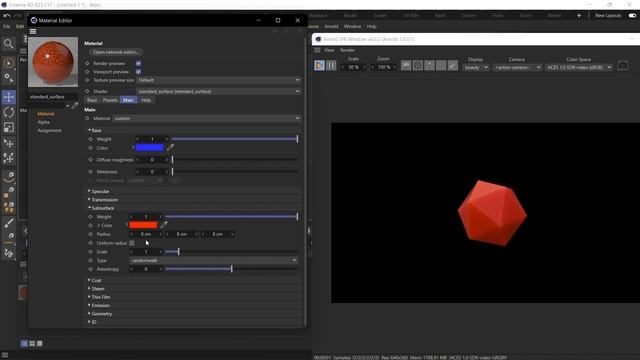Open the Subsurface Type randomwalk dropdown
Image resolution: width=640 pixels, height=360 pixels.
[213, 260]
